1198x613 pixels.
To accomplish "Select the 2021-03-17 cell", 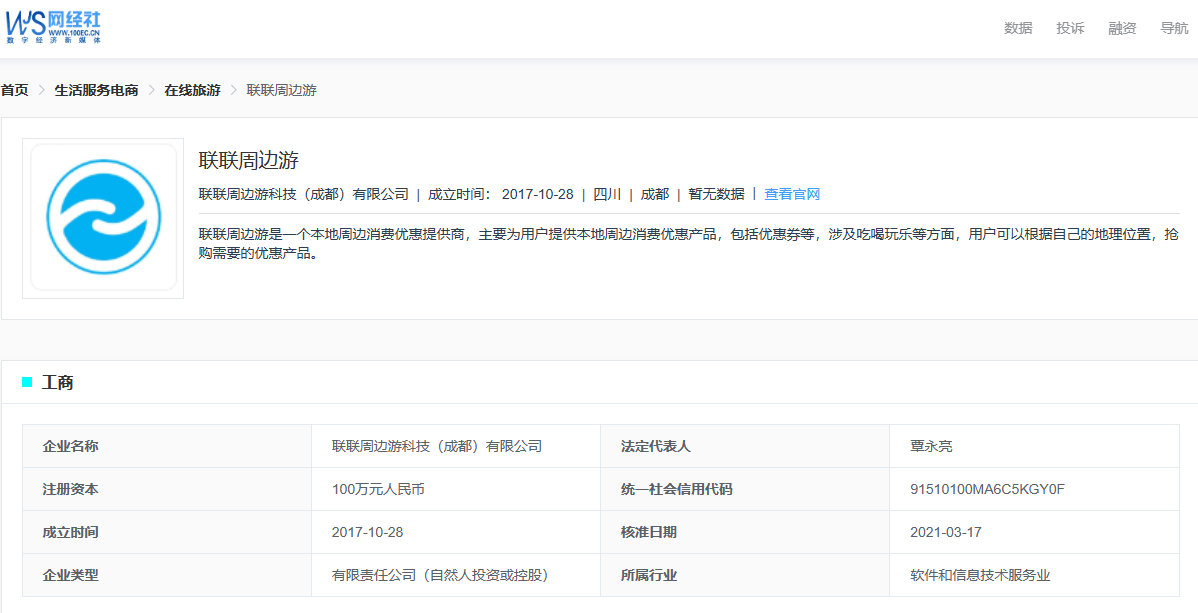I will [x=1034, y=532].
